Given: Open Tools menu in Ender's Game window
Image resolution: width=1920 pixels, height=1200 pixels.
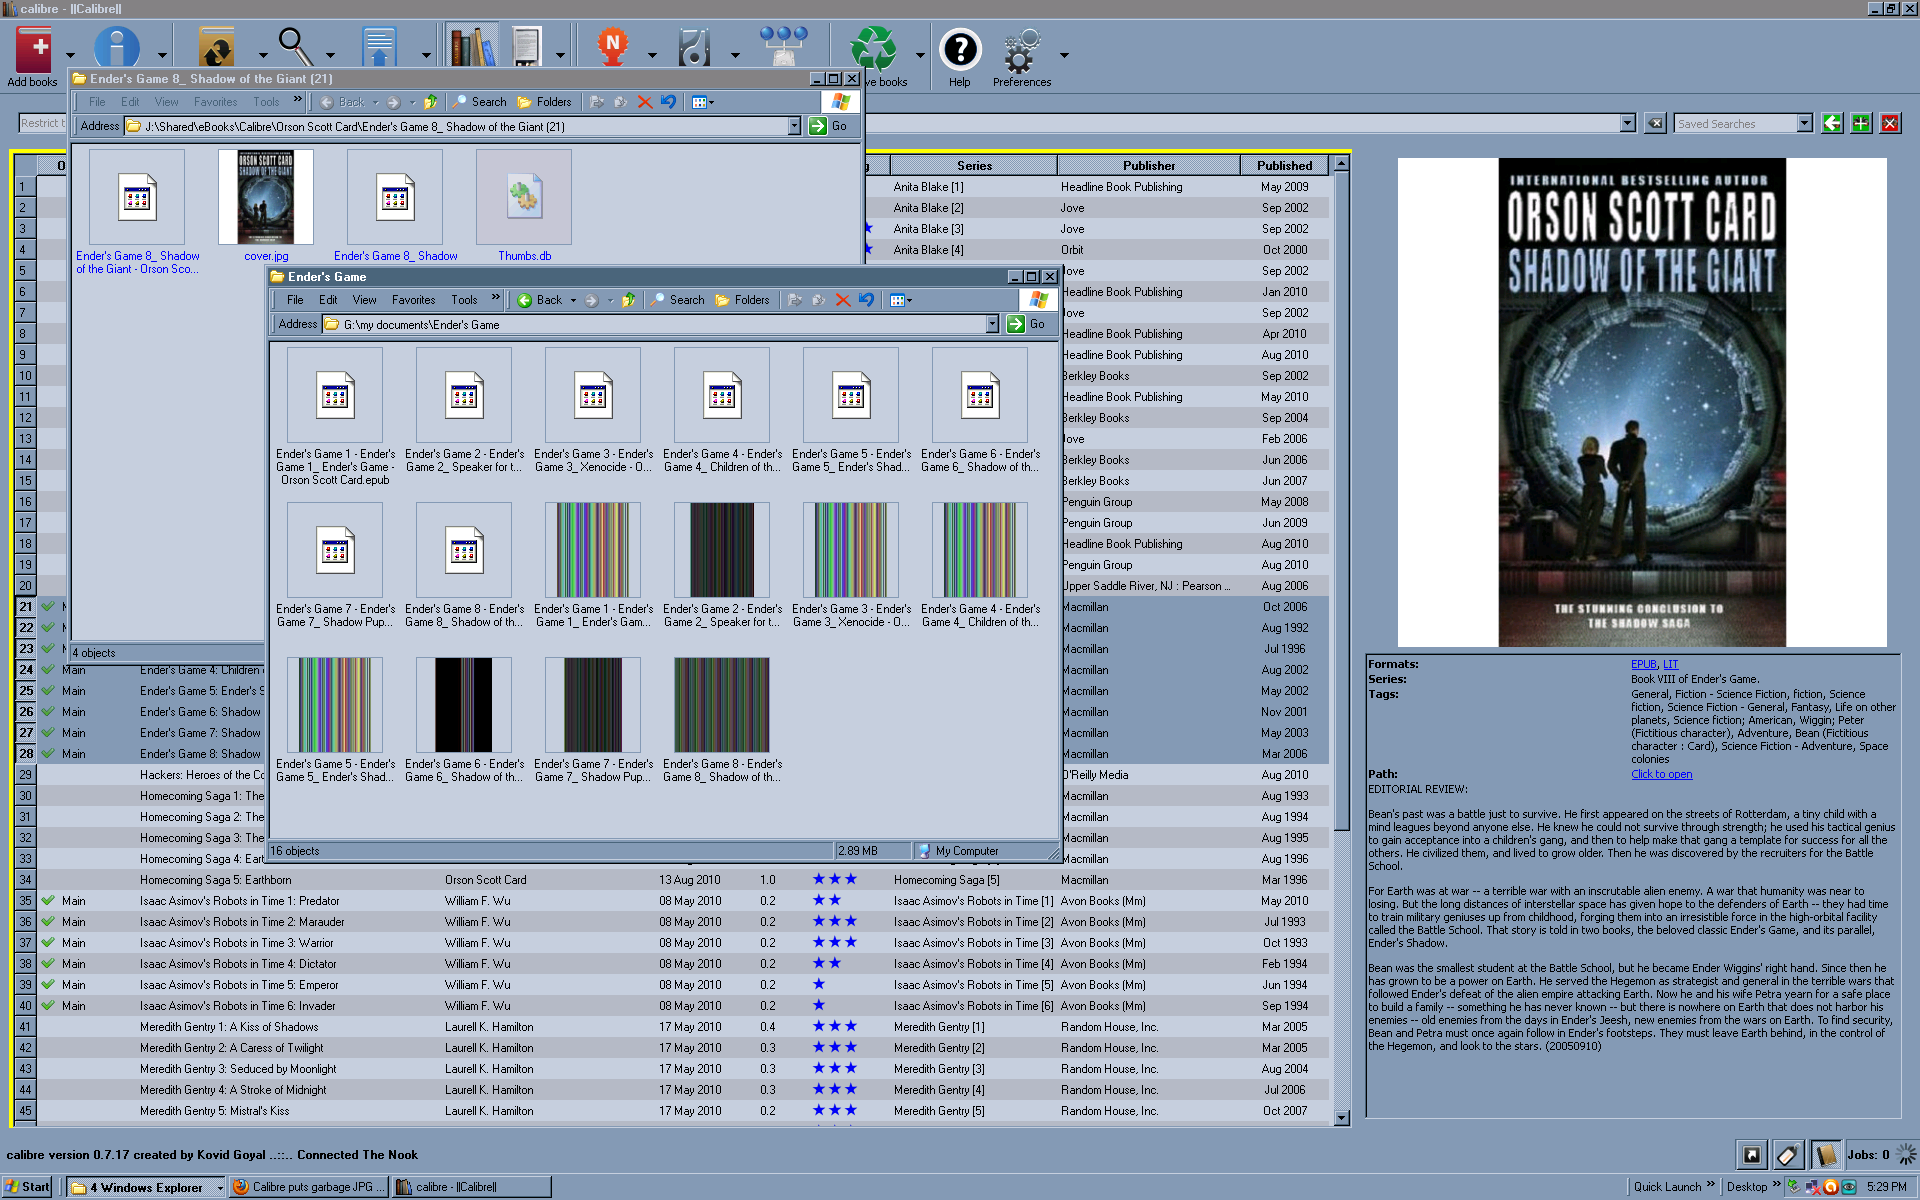Looking at the screenshot, I should coord(463,300).
